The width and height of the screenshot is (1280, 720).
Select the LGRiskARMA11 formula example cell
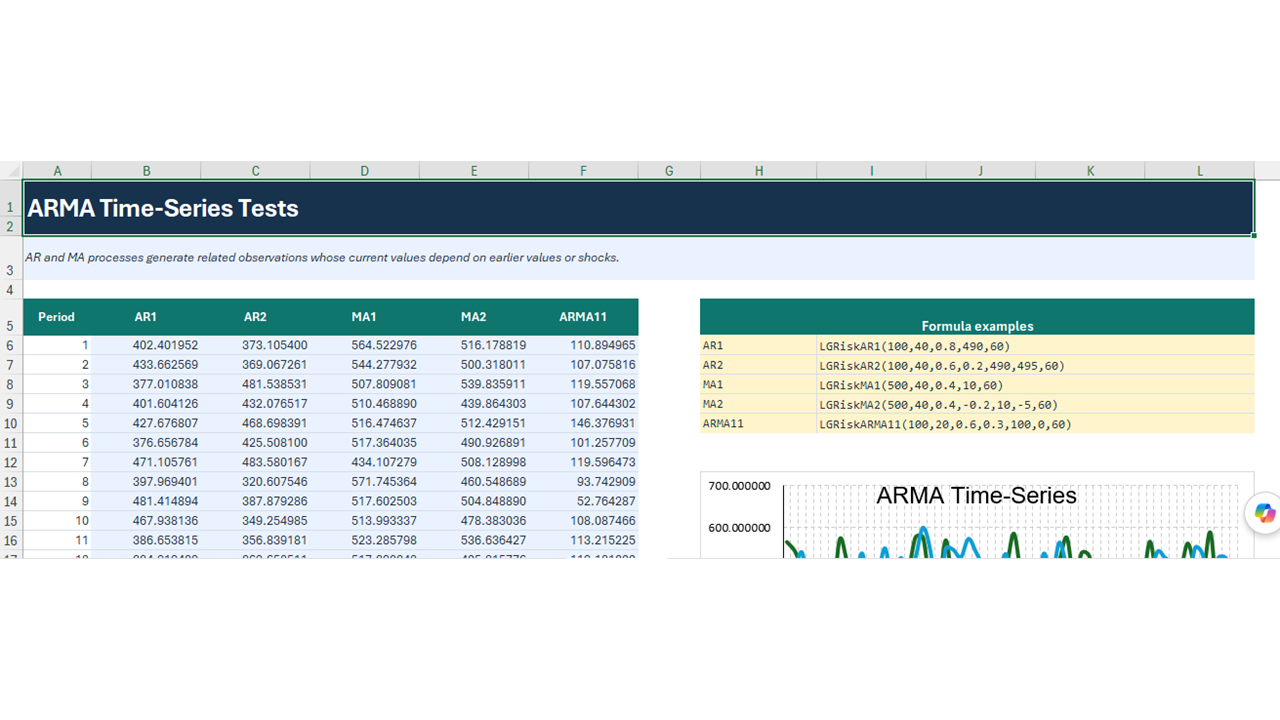[1035, 424]
